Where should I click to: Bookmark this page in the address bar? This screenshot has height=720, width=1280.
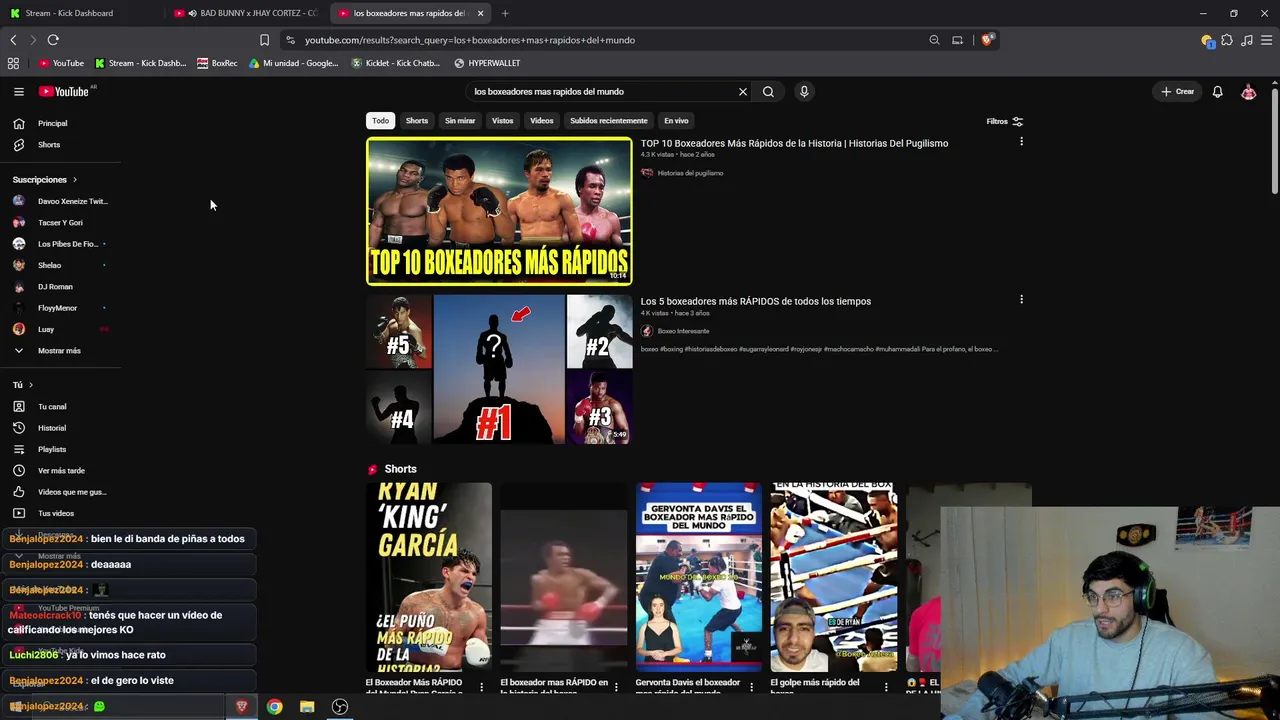(264, 40)
